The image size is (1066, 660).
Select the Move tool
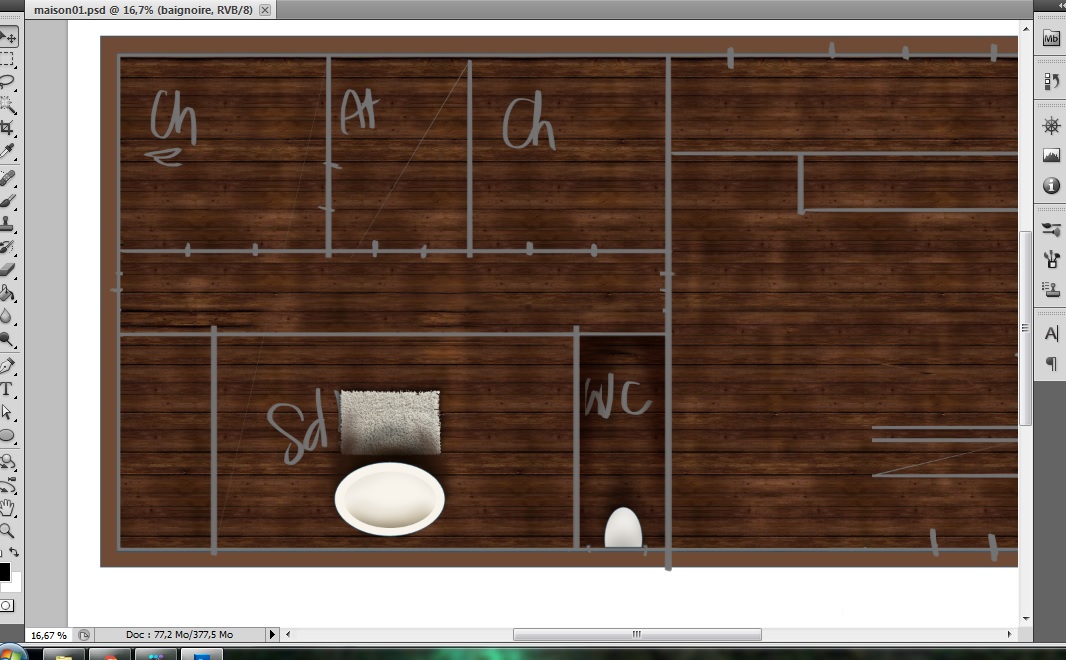point(8,38)
